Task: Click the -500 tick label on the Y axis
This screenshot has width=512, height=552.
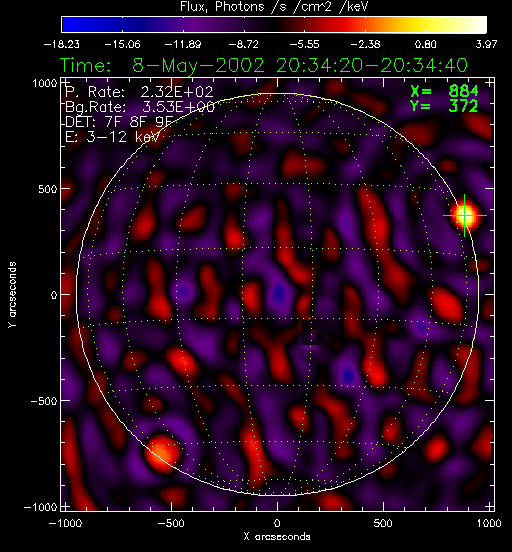Action: pos(44,401)
